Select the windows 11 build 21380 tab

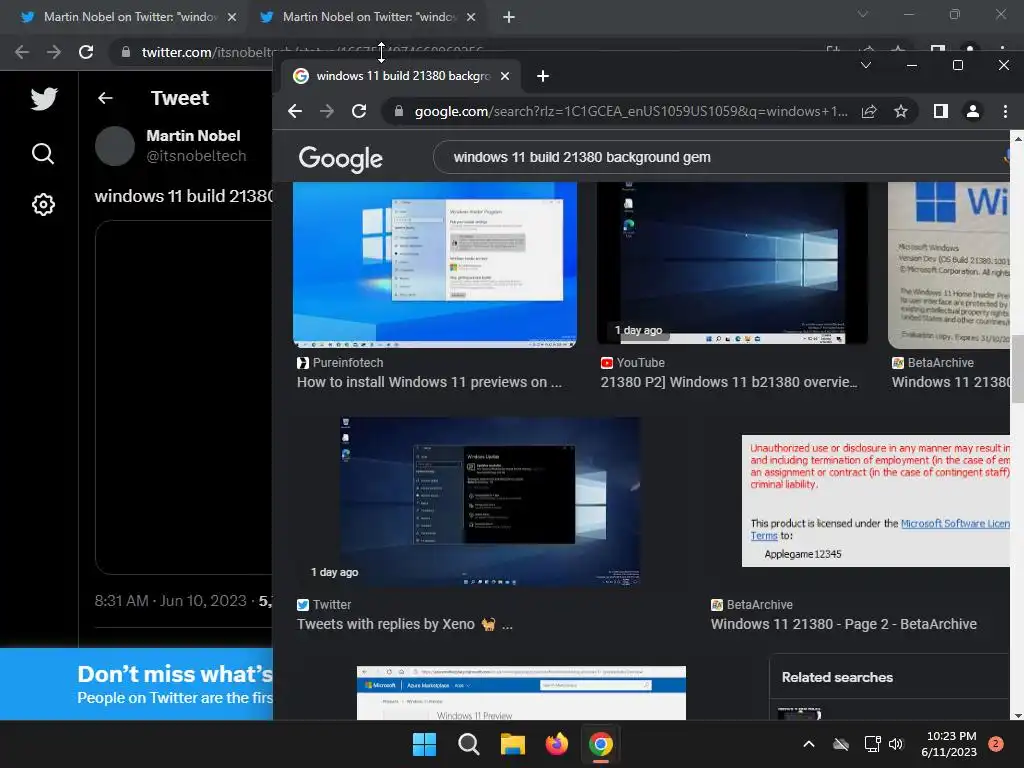tap(400, 76)
